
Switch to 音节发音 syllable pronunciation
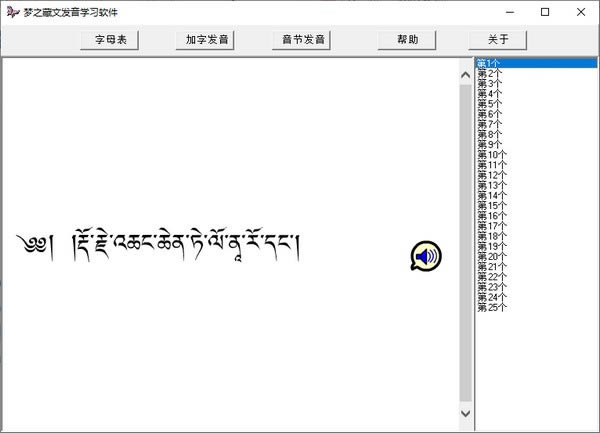pyautogui.click(x=304, y=40)
